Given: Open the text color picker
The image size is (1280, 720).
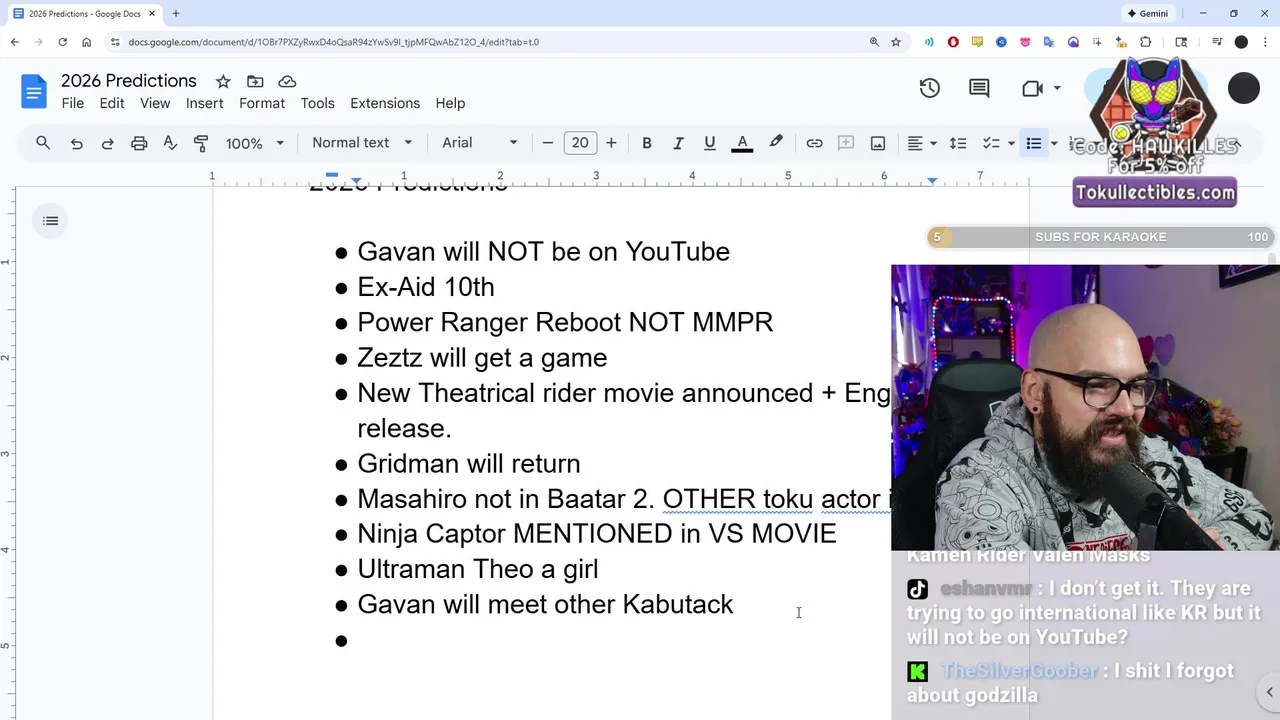Looking at the screenshot, I should coord(742,143).
